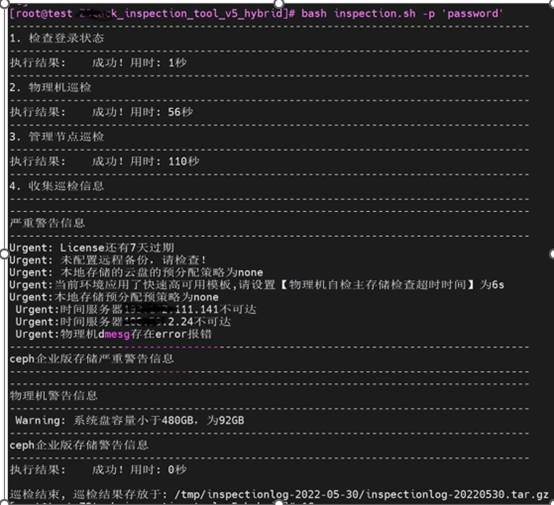This screenshot has width=554, height=505.
Task: Click the command 'bash inspection.sh -p password'
Action: click(x=402, y=14)
